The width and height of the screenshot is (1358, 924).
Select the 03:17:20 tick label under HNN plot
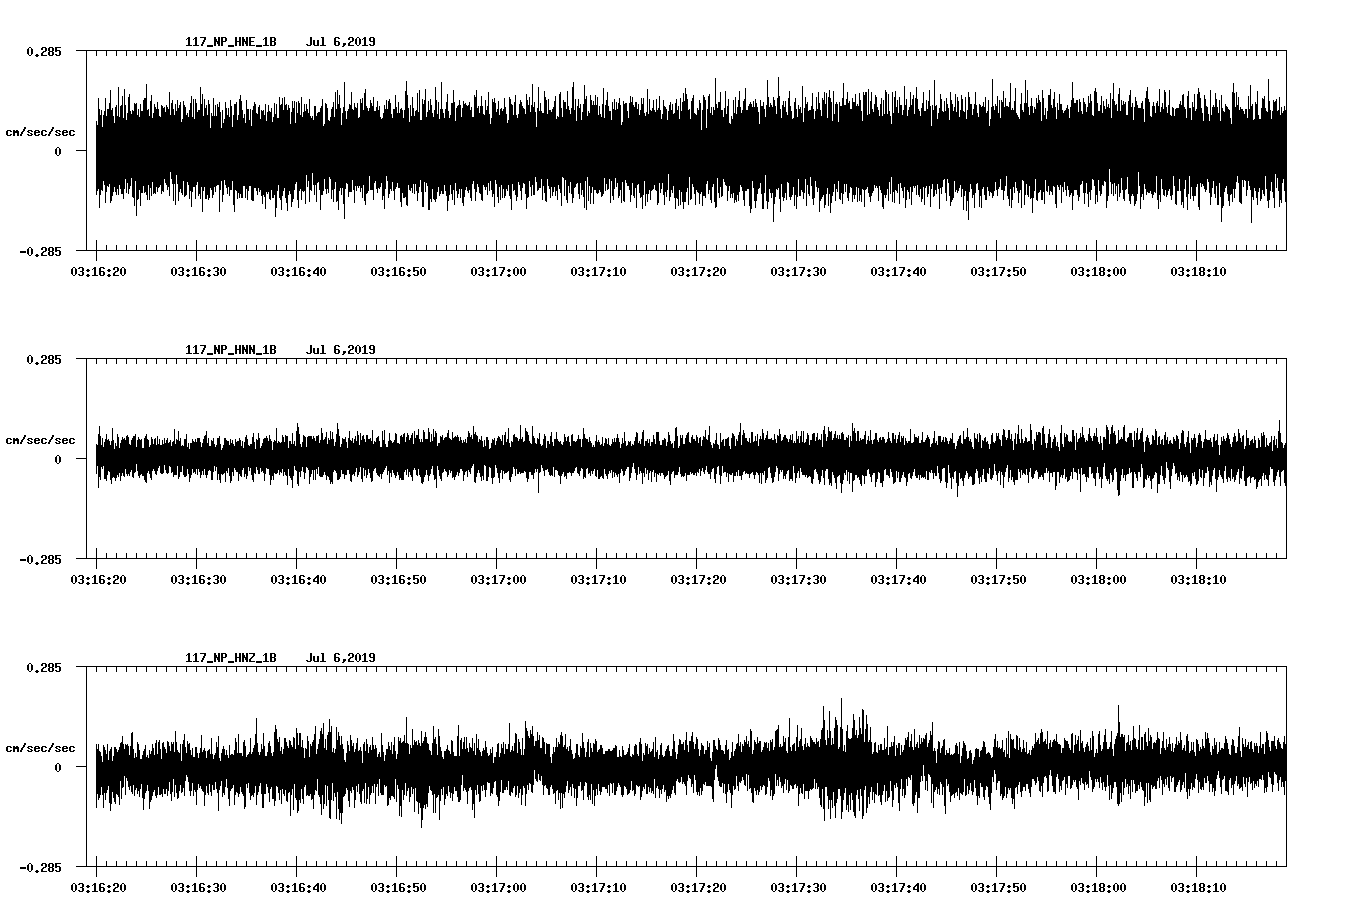[698, 579]
